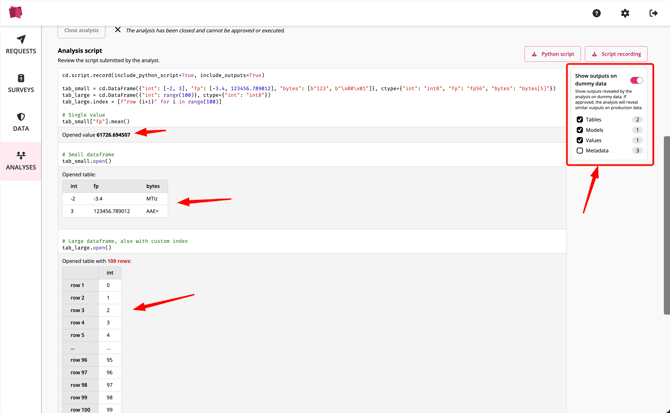The width and height of the screenshot is (670, 413).
Task: Open the Data section in sidebar
Action: 21,122
